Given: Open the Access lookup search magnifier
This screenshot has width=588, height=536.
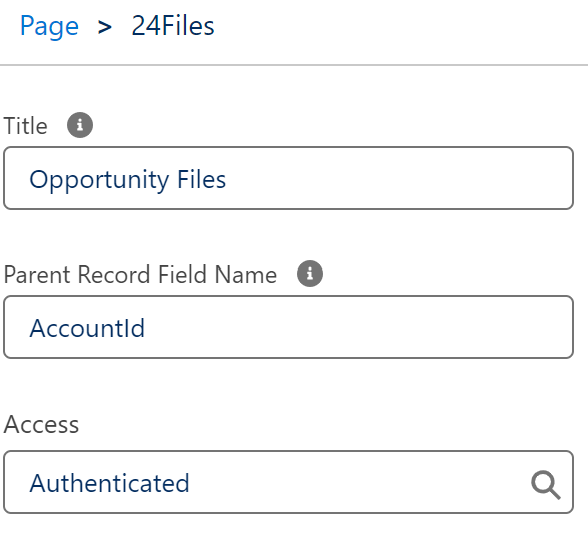Looking at the screenshot, I should (546, 485).
